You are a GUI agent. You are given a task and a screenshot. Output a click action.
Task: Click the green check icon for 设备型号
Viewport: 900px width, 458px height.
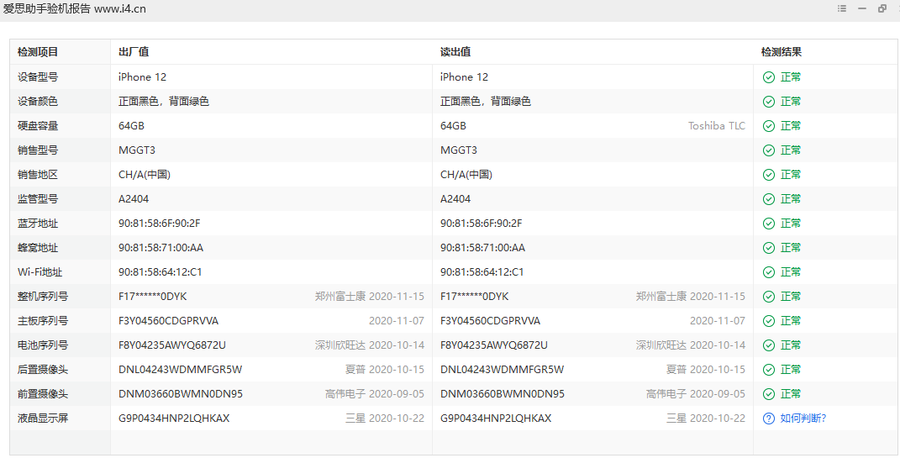(x=769, y=77)
